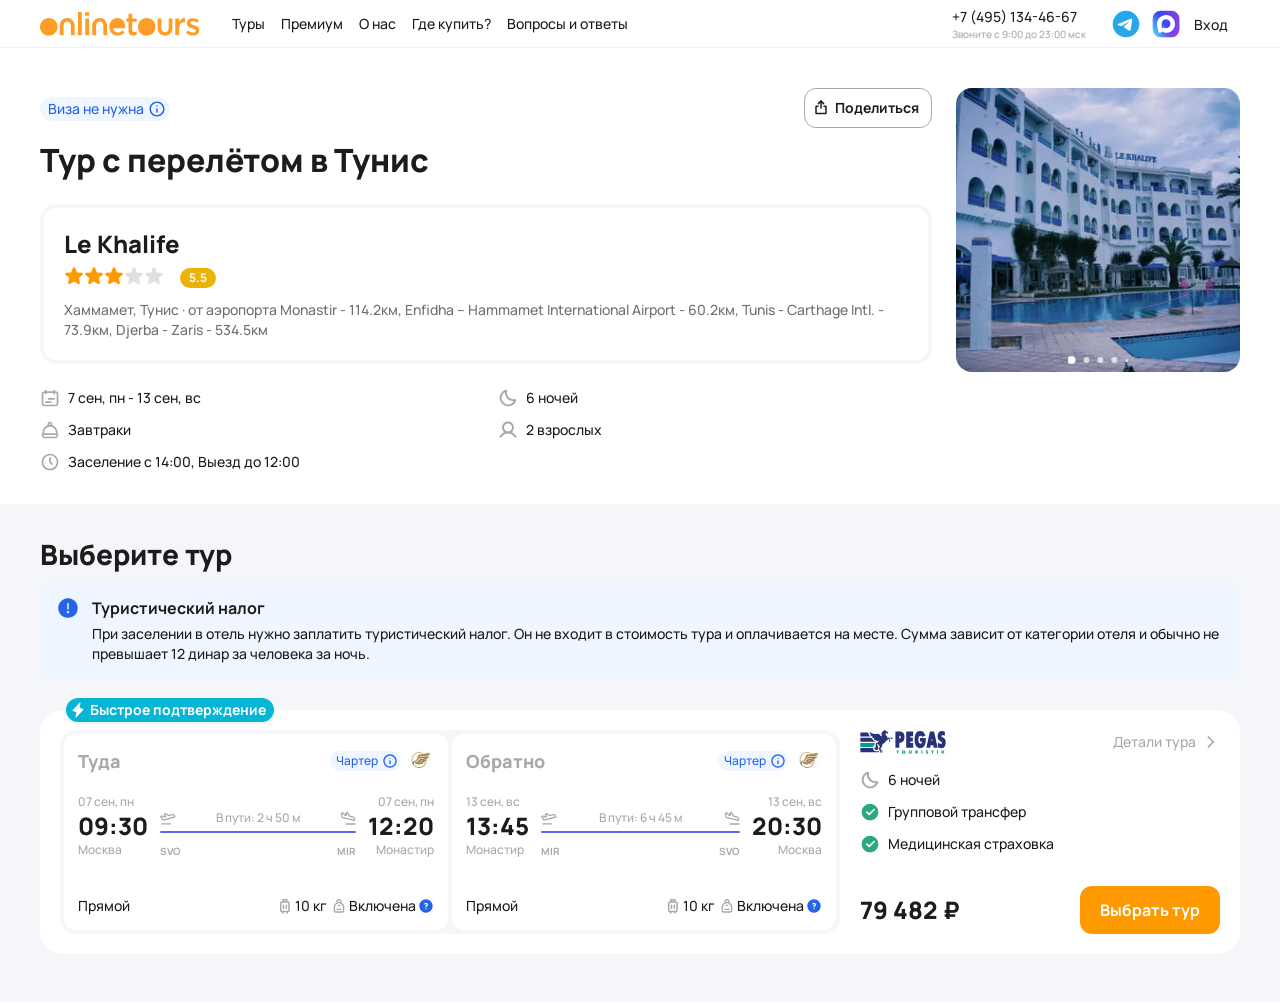This screenshot has width=1280, height=1002.
Task: Click the meal icon beside 'Завтраки'
Action: pyautogui.click(x=50, y=430)
